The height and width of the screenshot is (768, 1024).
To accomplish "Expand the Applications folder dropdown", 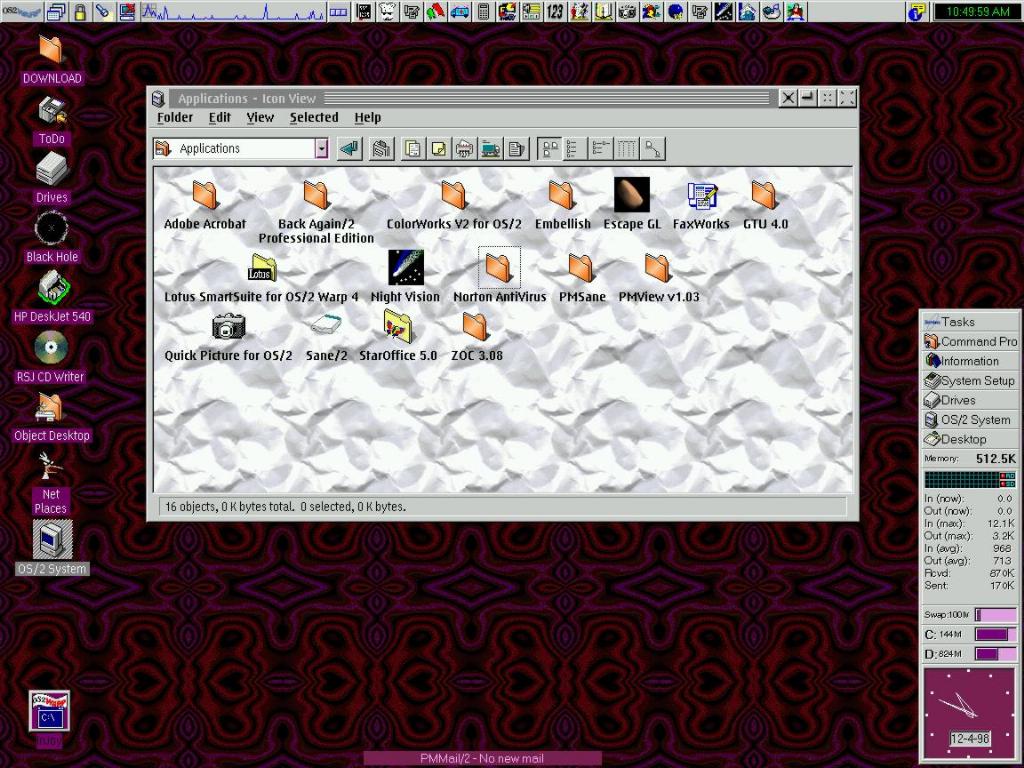I will [x=321, y=149].
